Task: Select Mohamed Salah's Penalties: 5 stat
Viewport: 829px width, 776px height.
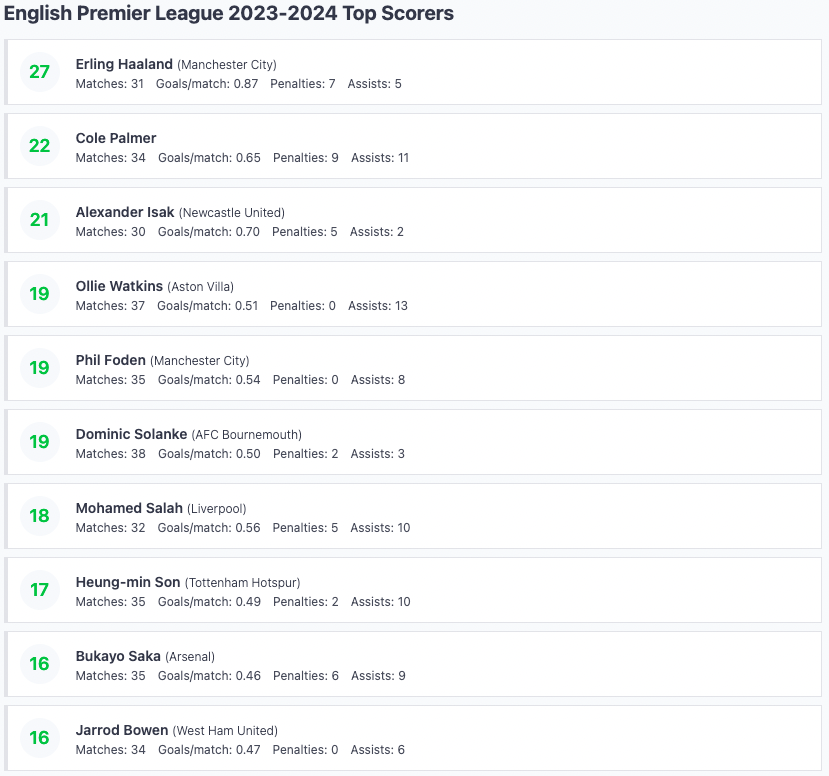Action: (x=305, y=528)
